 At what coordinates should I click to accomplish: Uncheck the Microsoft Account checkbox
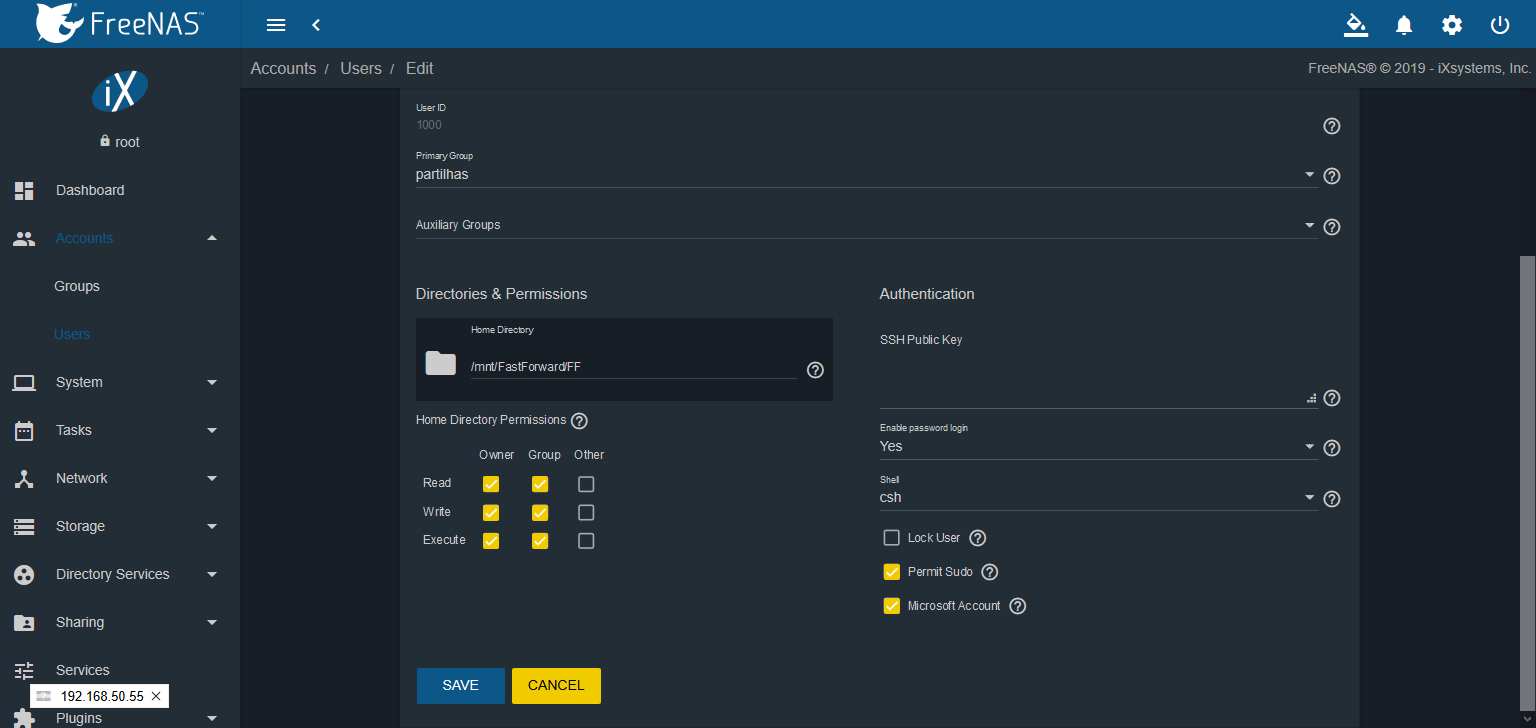click(x=892, y=606)
